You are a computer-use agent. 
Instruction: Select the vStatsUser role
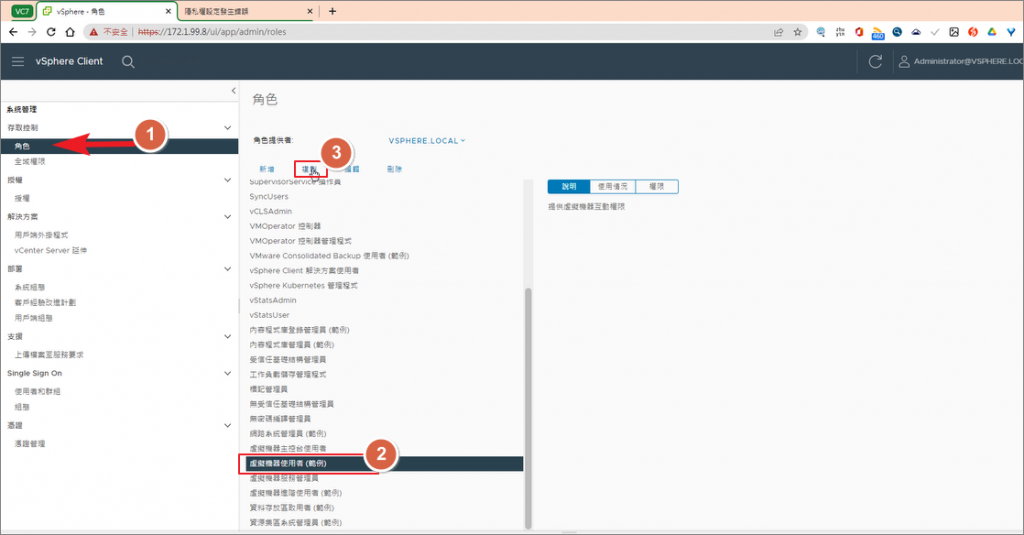click(269, 315)
